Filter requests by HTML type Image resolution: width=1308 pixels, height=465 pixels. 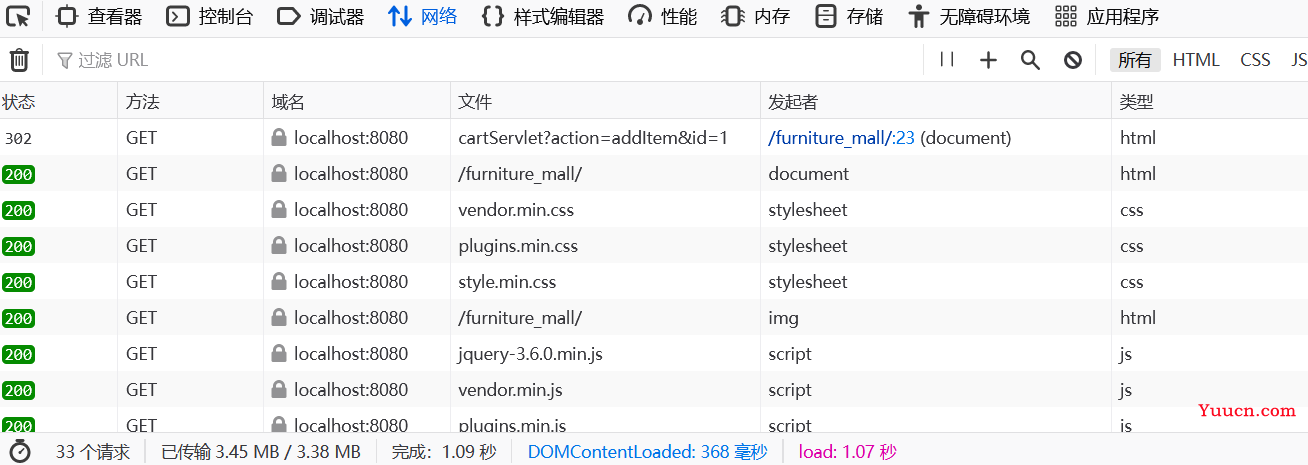(1196, 60)
